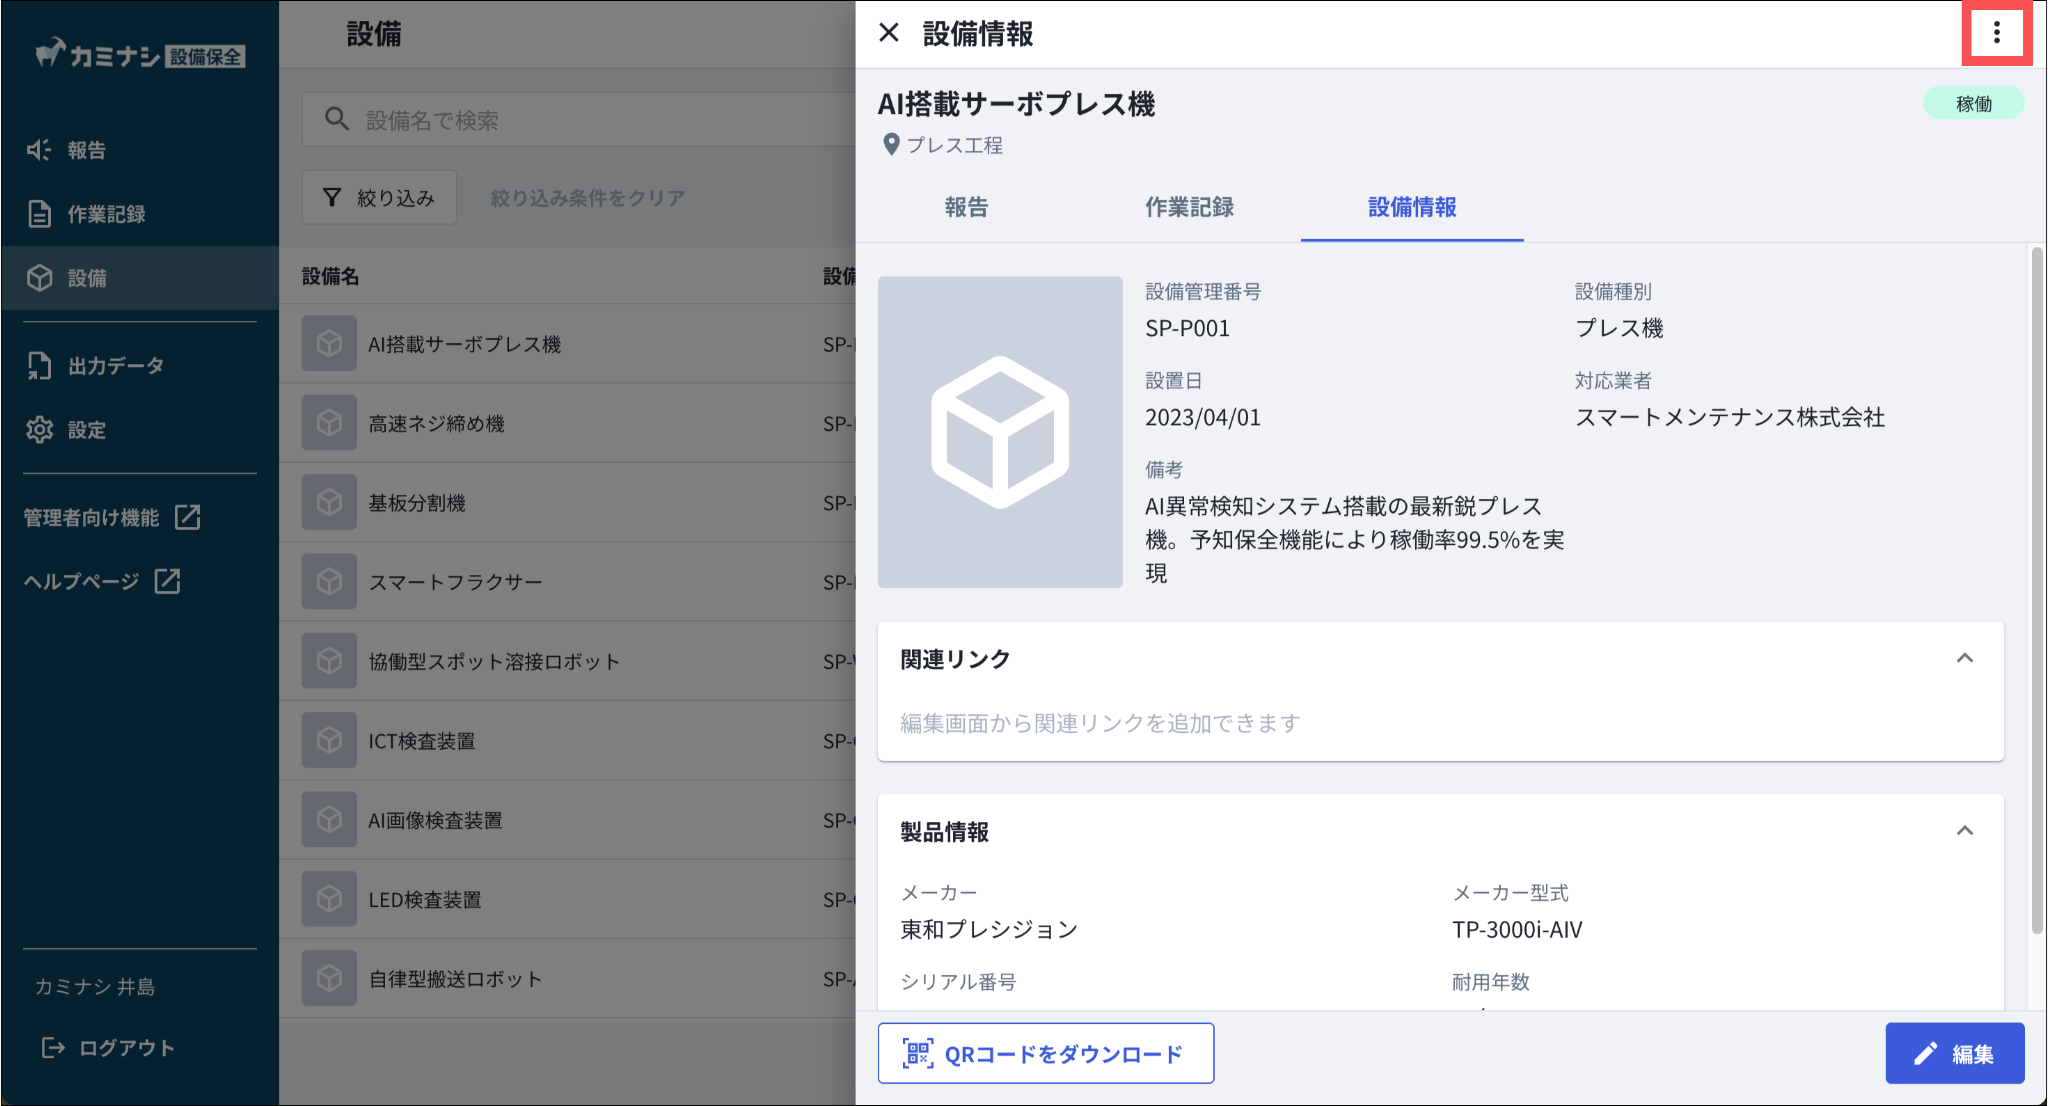2048x1106 pixels.
Task: Collapse the 関連リンク section chevron
Action: coord(1964,658)
